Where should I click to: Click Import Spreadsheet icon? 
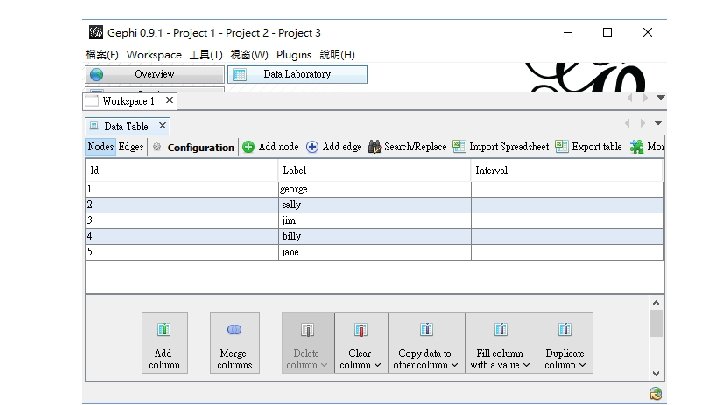coord(459,146)
